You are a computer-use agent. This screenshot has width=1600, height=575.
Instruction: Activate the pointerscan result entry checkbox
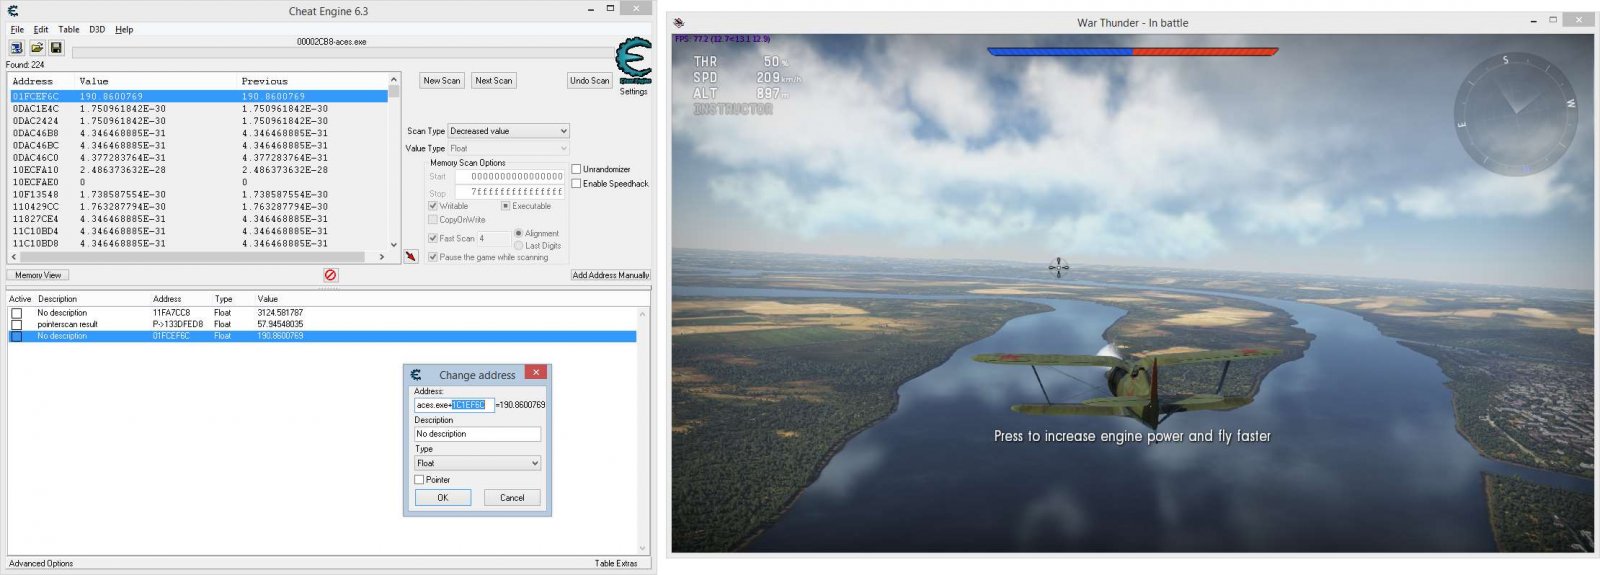point(16,324)
